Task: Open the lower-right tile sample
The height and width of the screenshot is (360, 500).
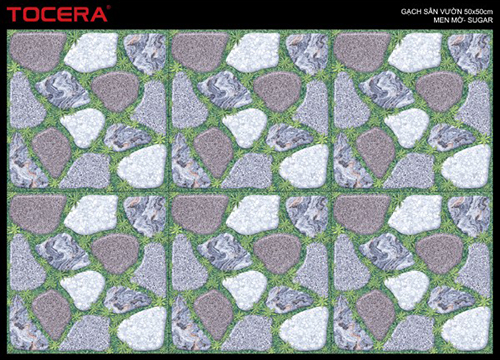Action: pyautogui.click(x=412, y=272)
